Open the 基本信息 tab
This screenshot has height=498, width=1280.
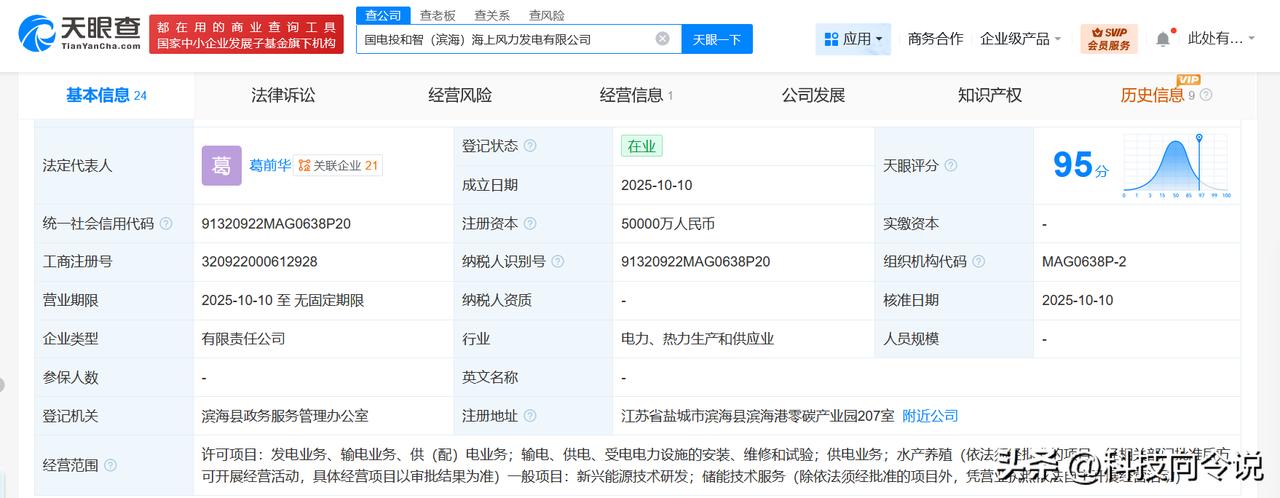coord(106,95)
